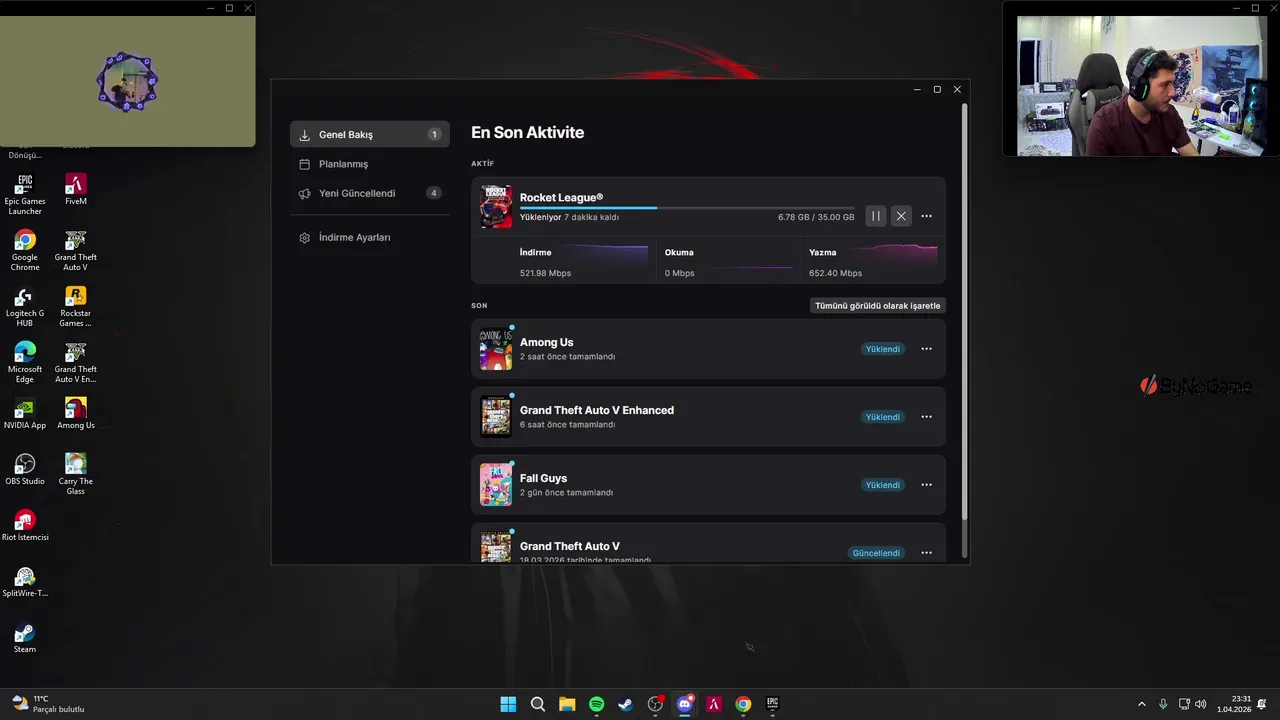Viewport: 1280px width, 720px height.
Task: Open Logitech G HUB desktop icon
Action: (25, 306)
